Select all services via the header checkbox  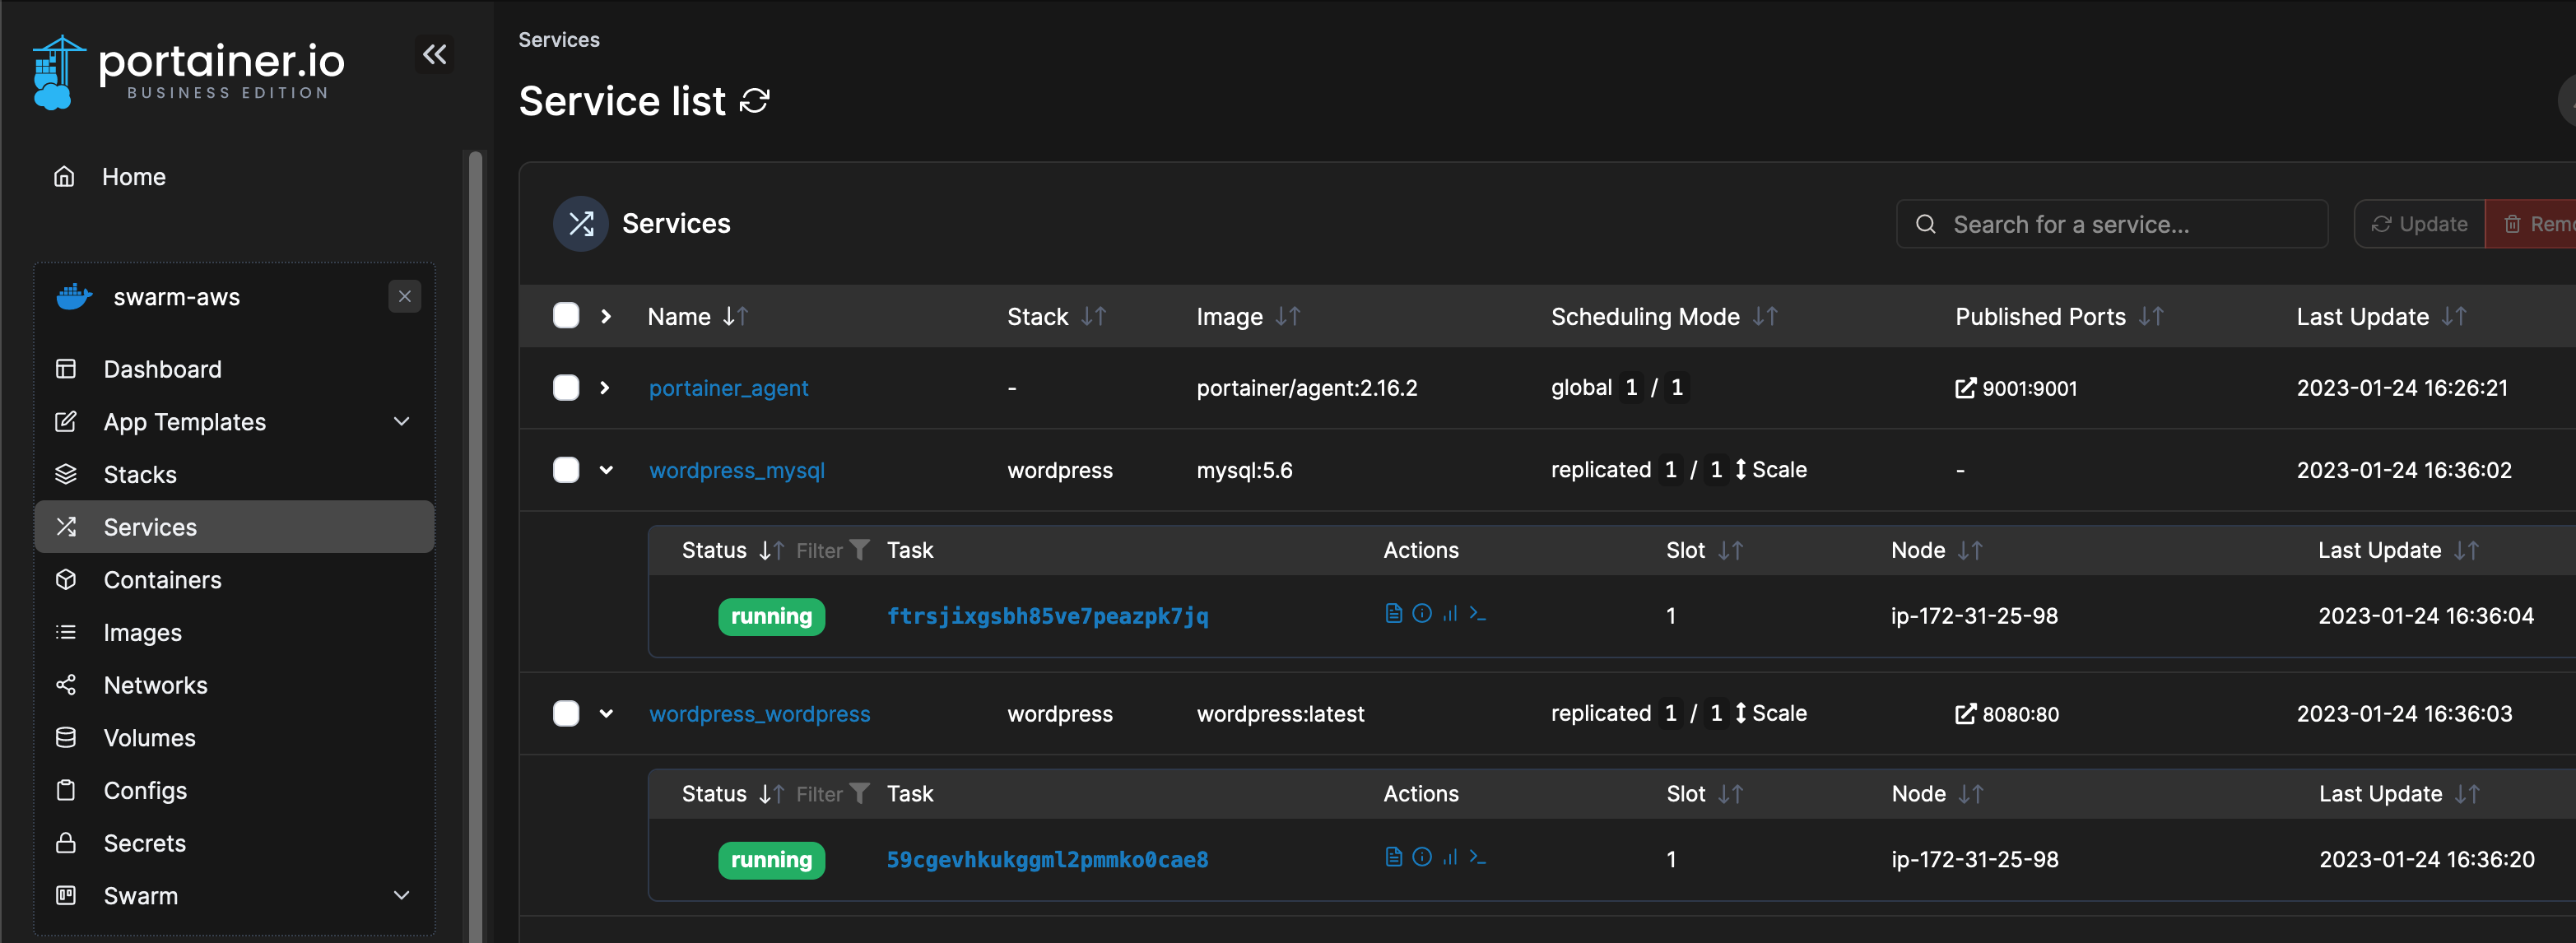tap(566, 315)
